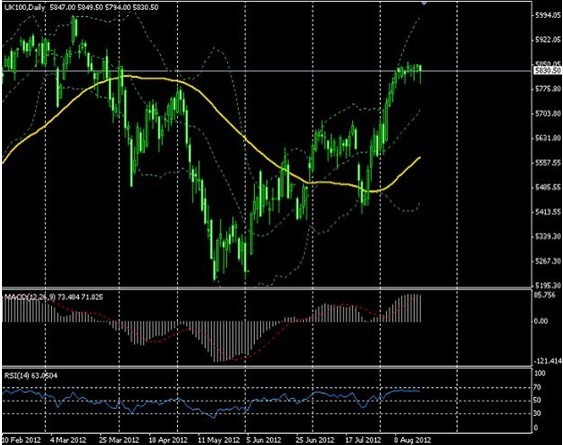Click the 5 Jun 2012 date label
The height and width of the screenshot is (445, 563).
click(264, 440)
